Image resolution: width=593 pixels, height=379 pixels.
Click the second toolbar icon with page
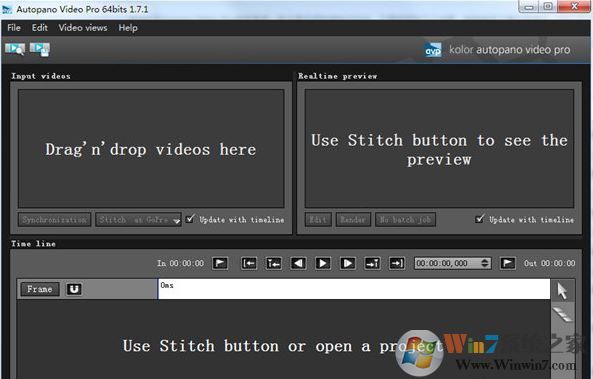tap(40, 49)
